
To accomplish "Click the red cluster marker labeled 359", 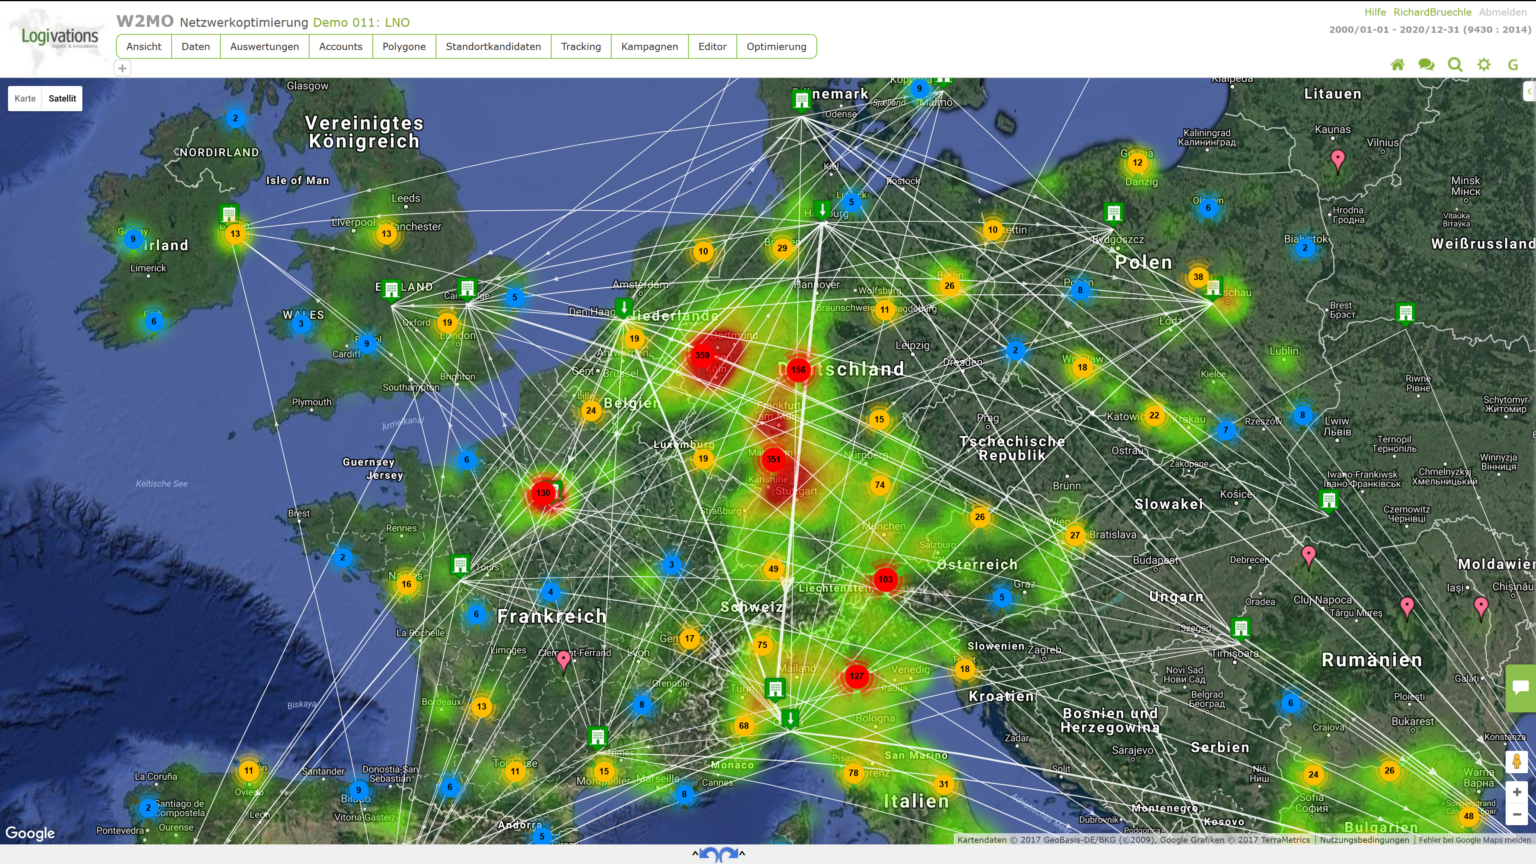I will [x=703, y=355].
